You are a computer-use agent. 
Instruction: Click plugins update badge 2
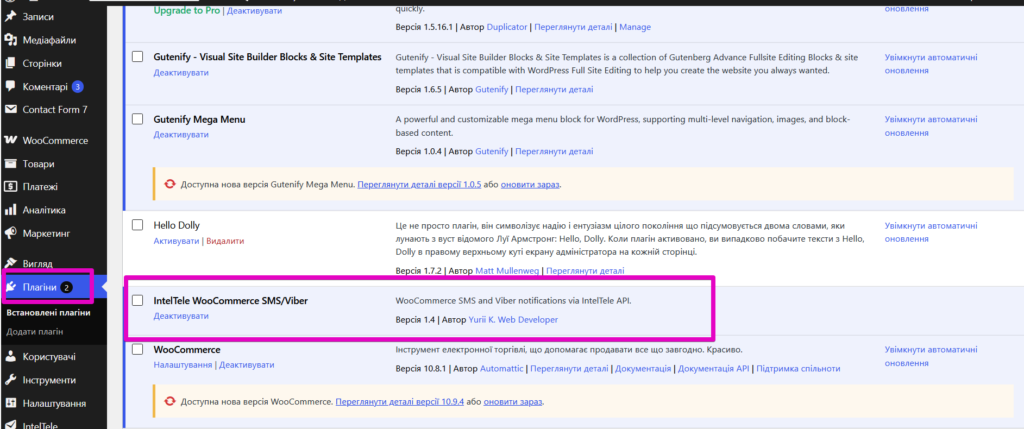[x=67, y=287]
